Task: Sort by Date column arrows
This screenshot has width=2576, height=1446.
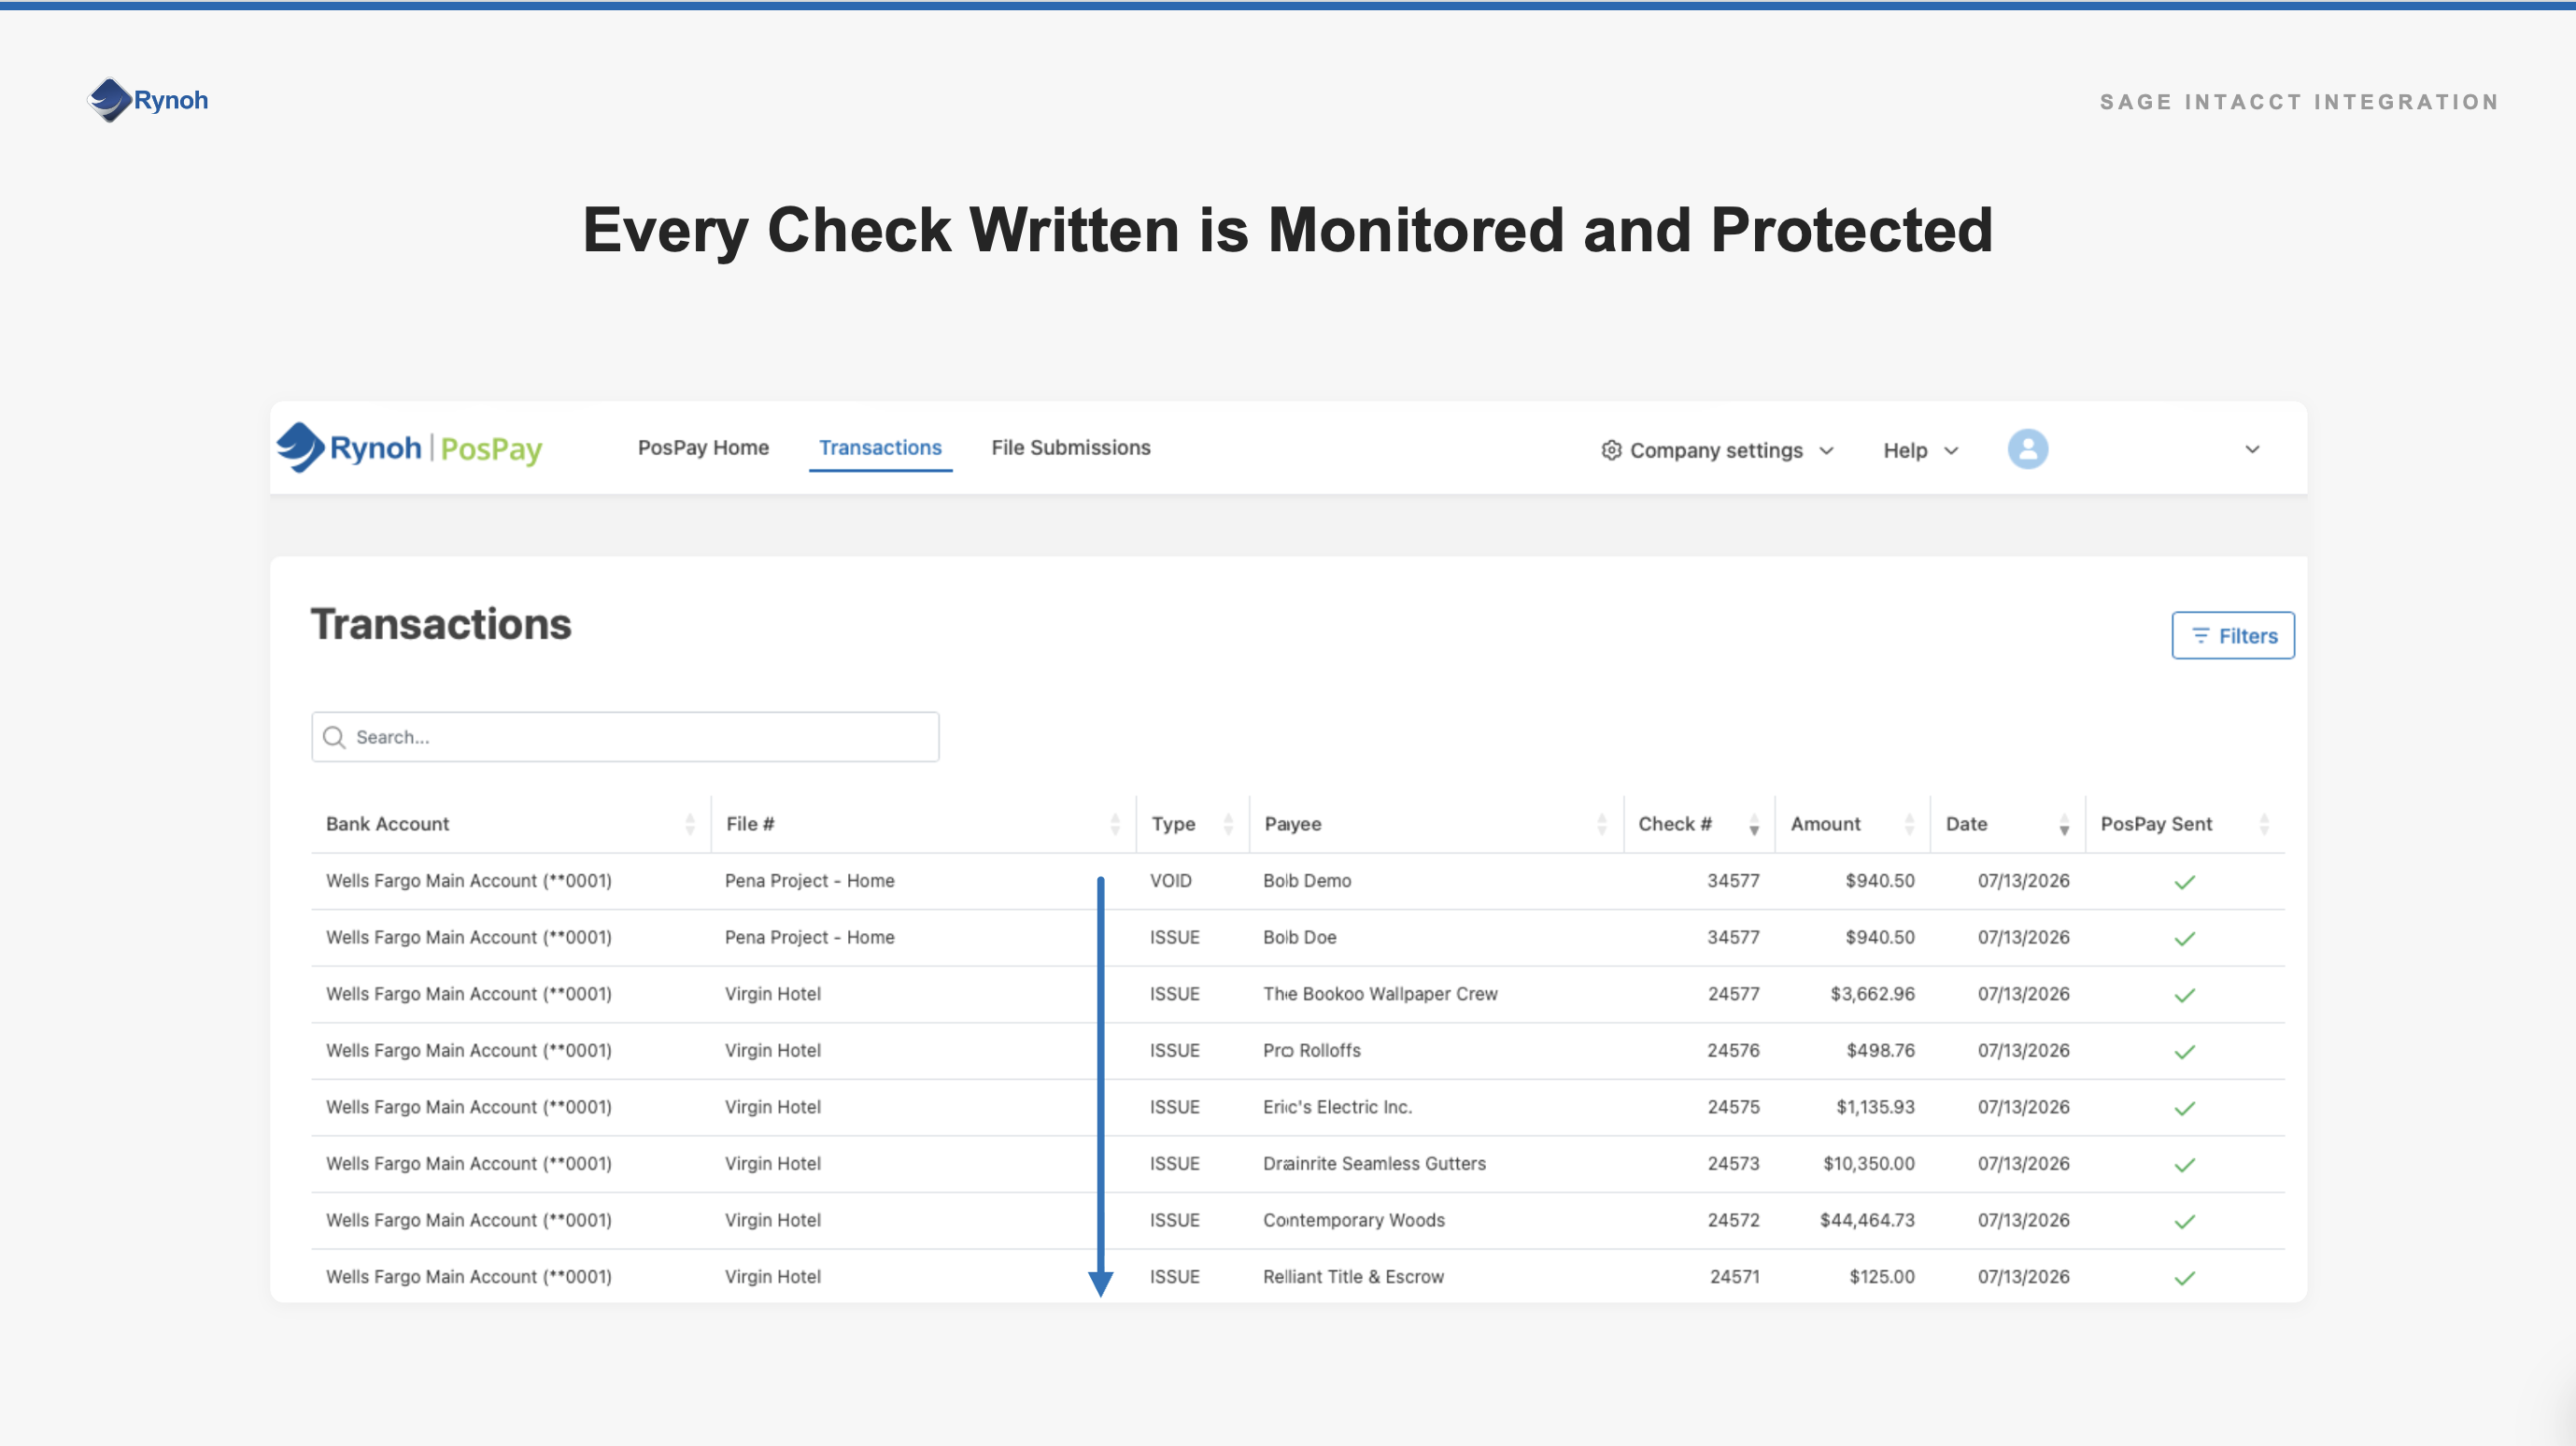Action: pos(2064,824)
